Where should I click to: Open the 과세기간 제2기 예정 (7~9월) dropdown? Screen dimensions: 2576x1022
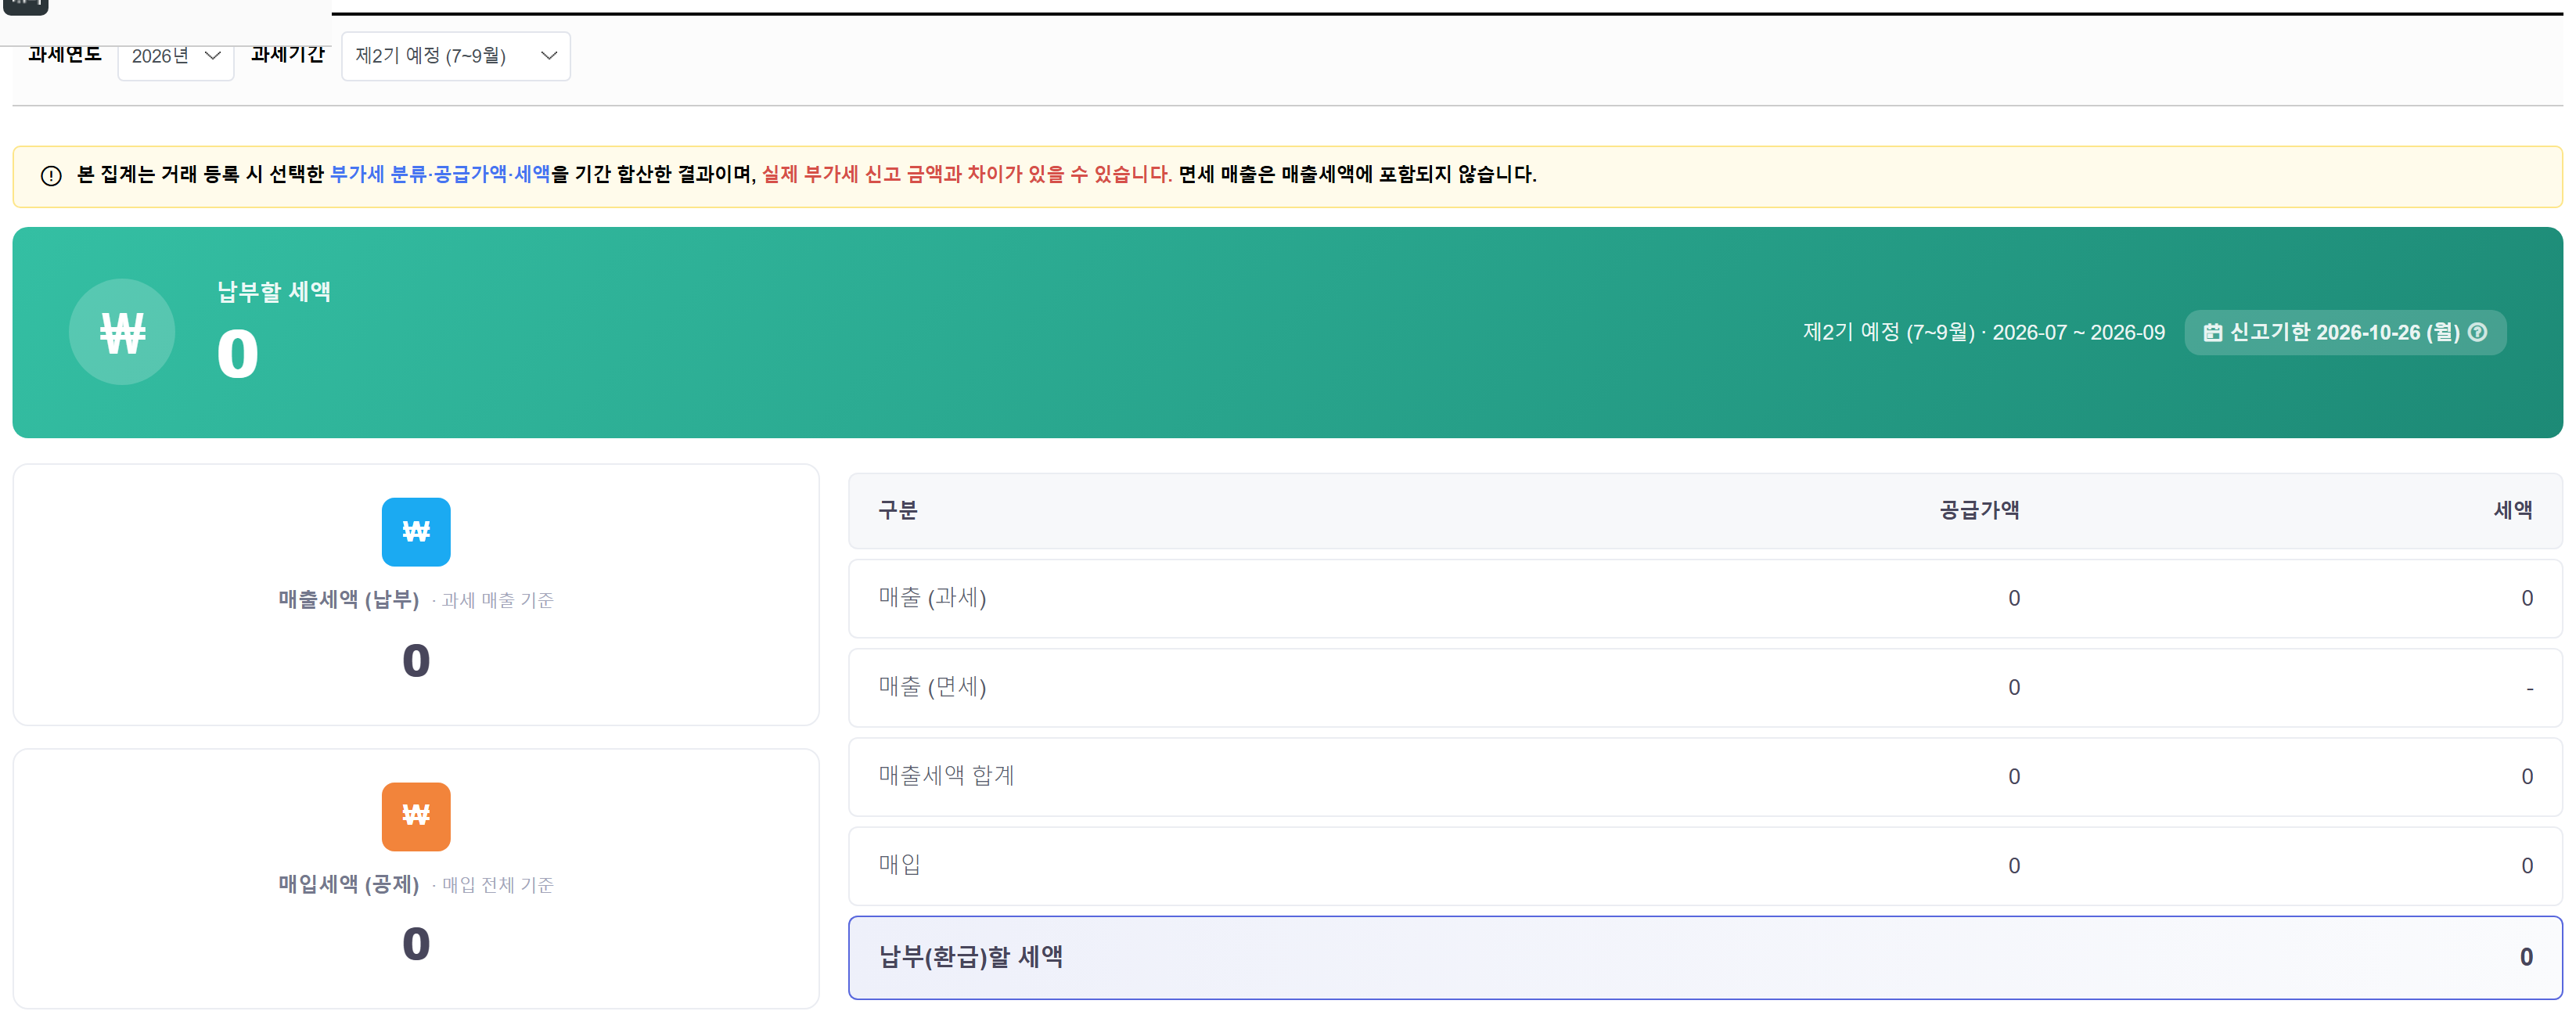pyautogui.click(x=455, y=56)
